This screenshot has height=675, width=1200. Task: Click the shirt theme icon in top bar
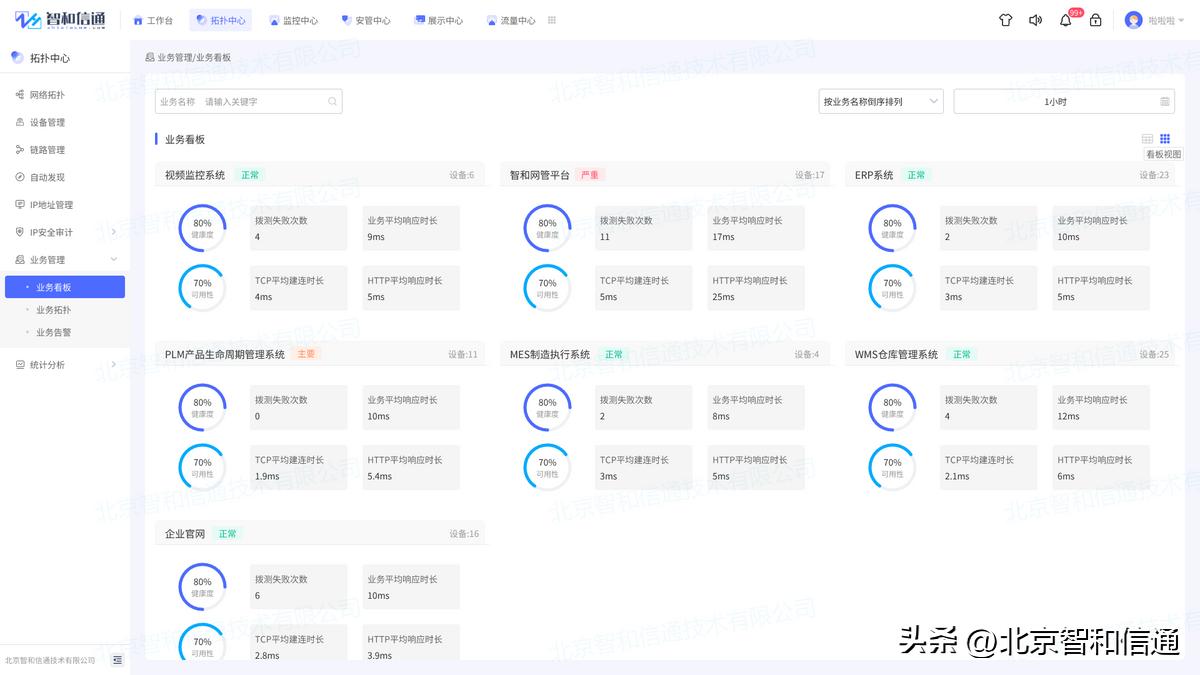coord(1005,19)
